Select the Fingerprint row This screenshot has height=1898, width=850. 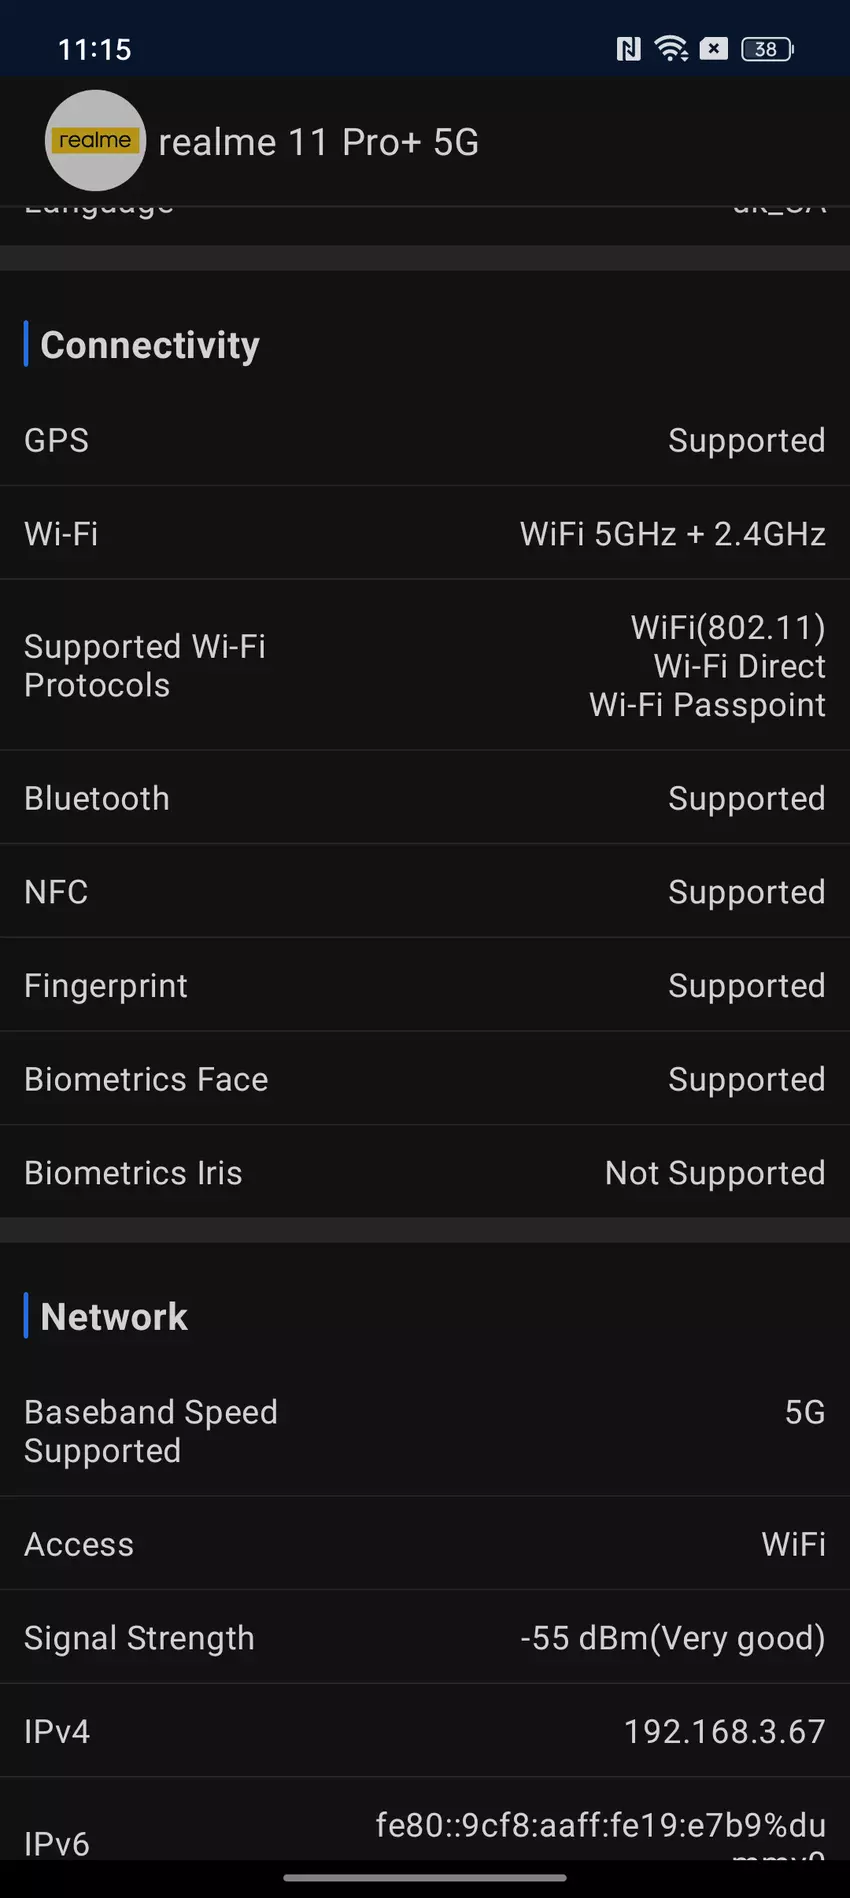(425, 986)
